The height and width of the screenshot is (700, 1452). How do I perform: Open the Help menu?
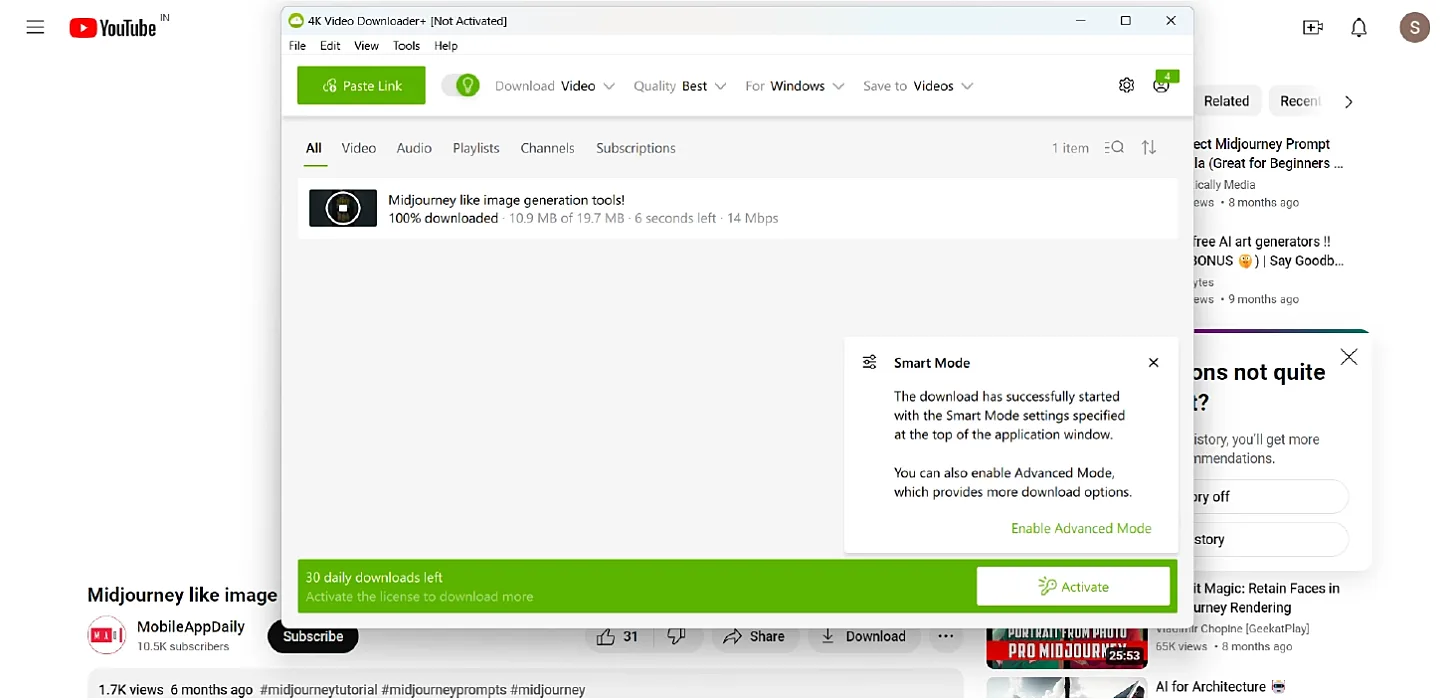(x=446, y=46)
